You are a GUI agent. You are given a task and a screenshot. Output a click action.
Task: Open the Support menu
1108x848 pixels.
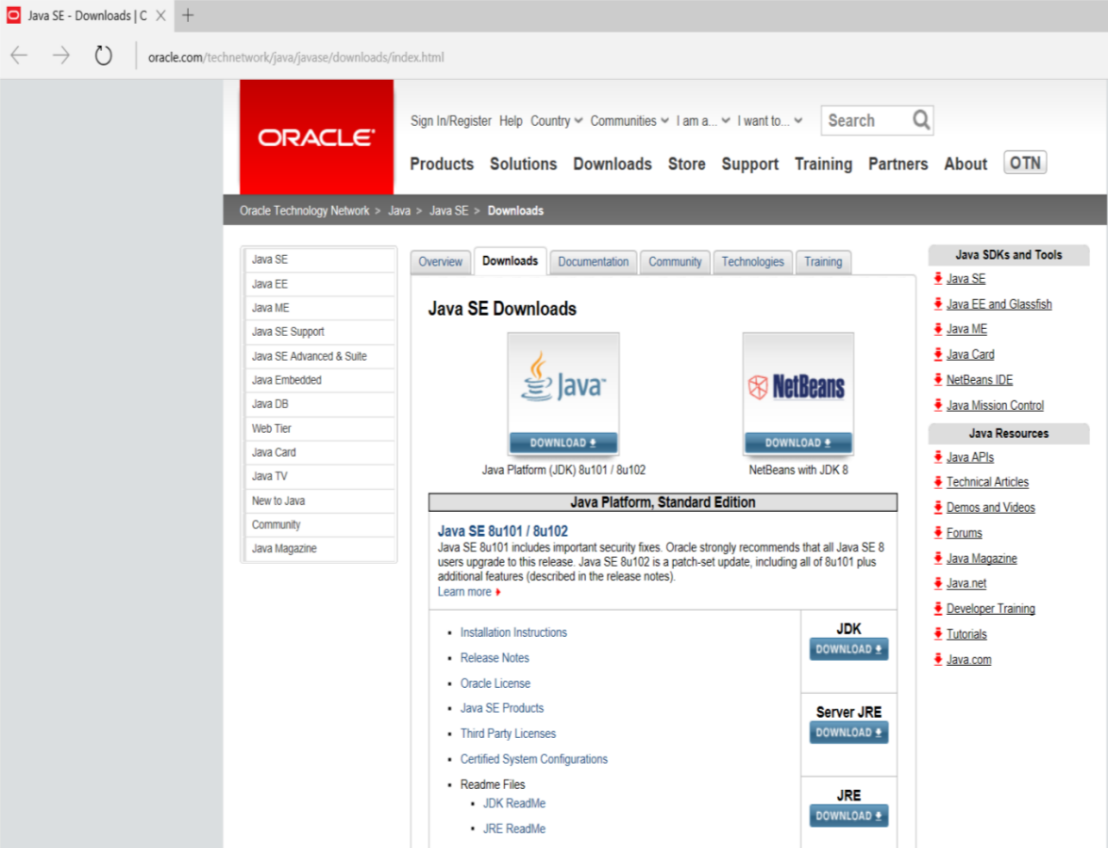point(750,164)
